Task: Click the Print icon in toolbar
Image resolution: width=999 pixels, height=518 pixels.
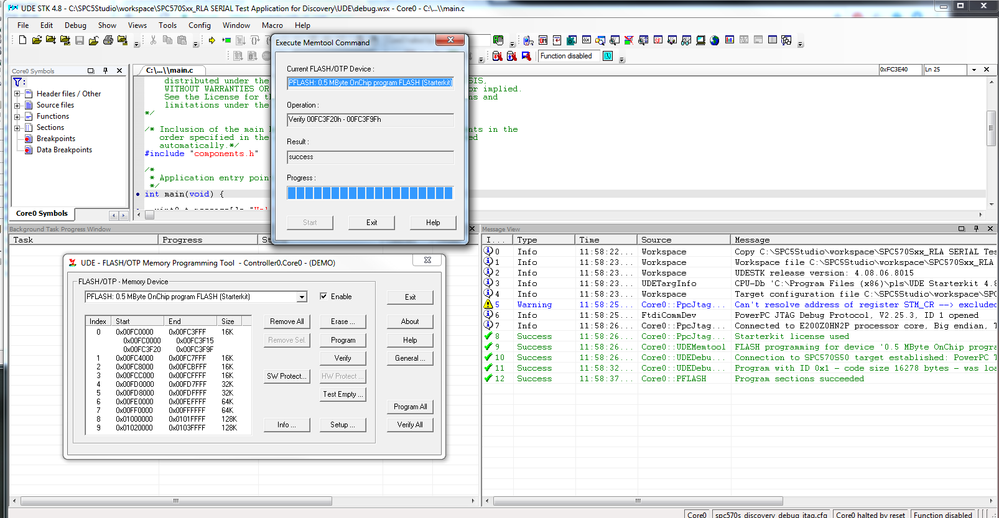Action: coord(108,40)
